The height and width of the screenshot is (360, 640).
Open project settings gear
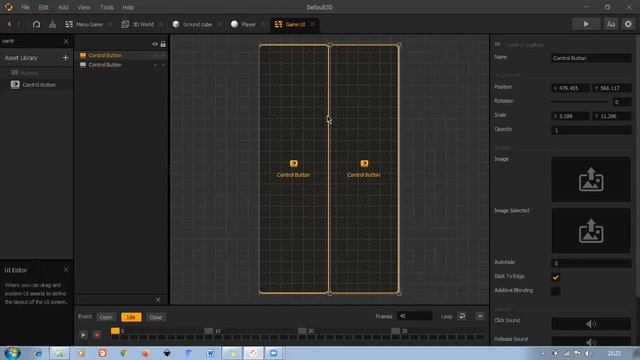[x=628, y=24]
